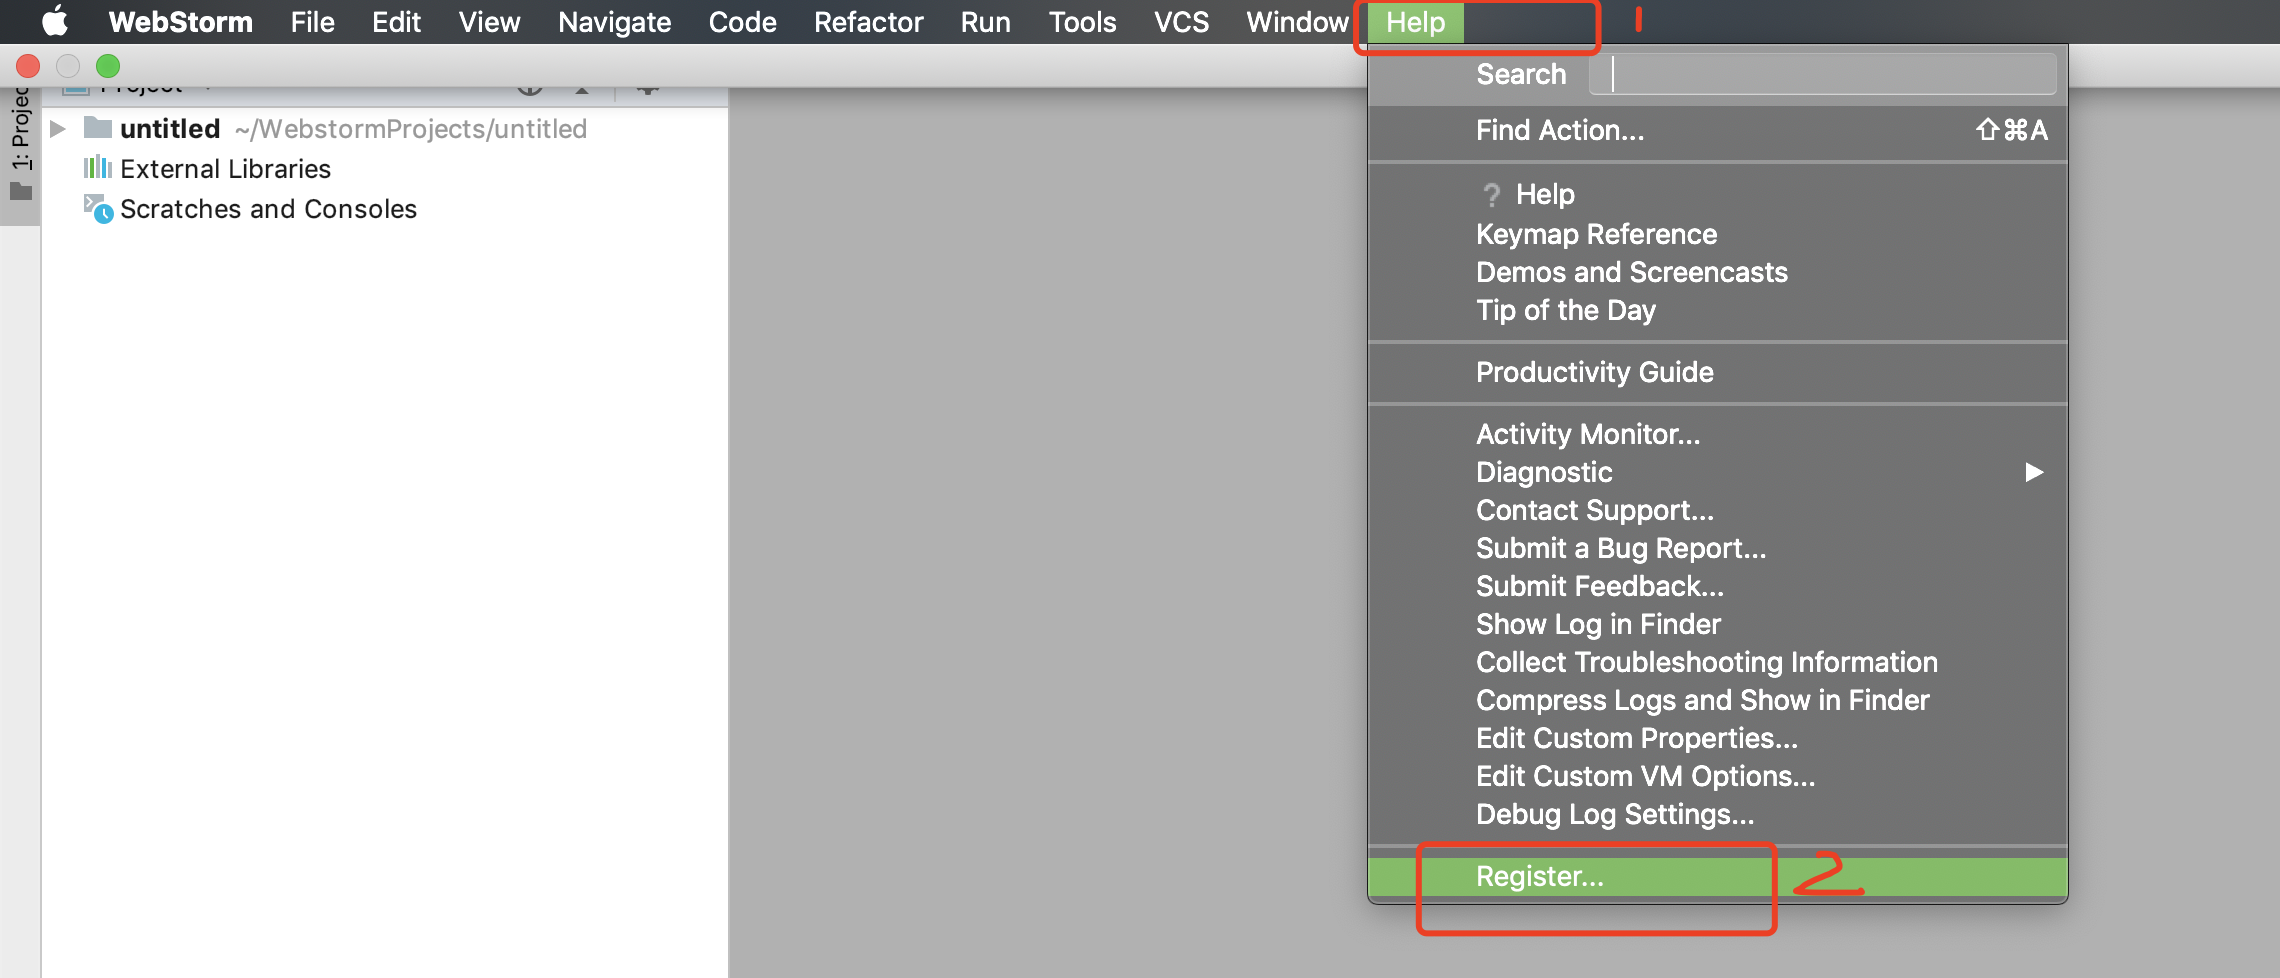Select Submit Feedback...
2280x978 pixels.
[1717, 586]
